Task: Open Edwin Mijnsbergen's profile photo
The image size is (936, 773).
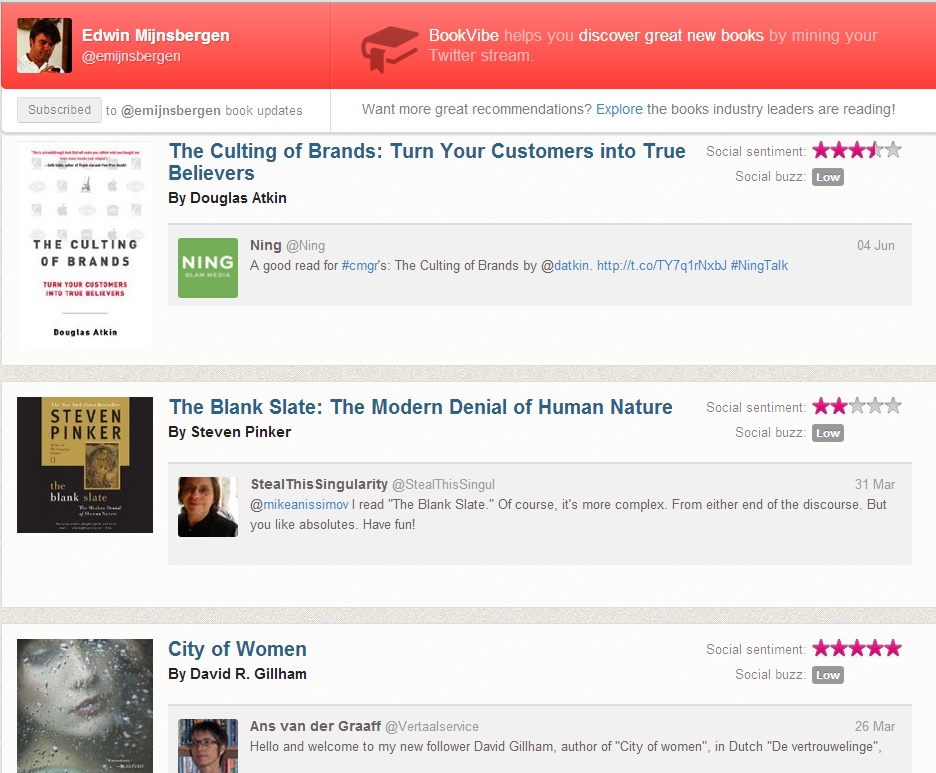Action: point(45,45)
